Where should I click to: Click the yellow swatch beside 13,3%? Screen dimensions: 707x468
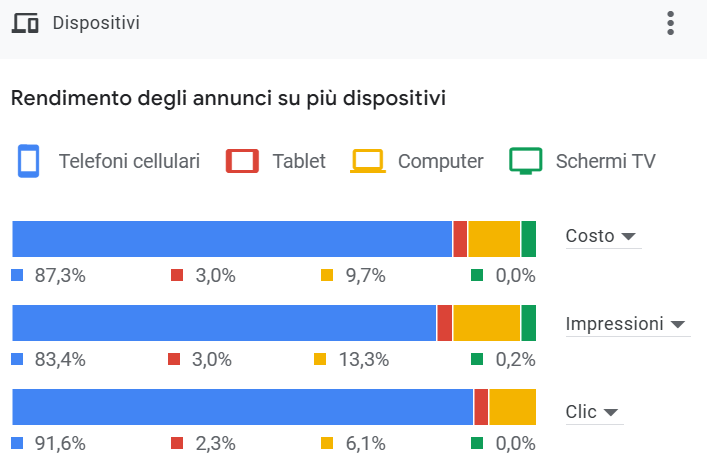[x=320, y=359]
